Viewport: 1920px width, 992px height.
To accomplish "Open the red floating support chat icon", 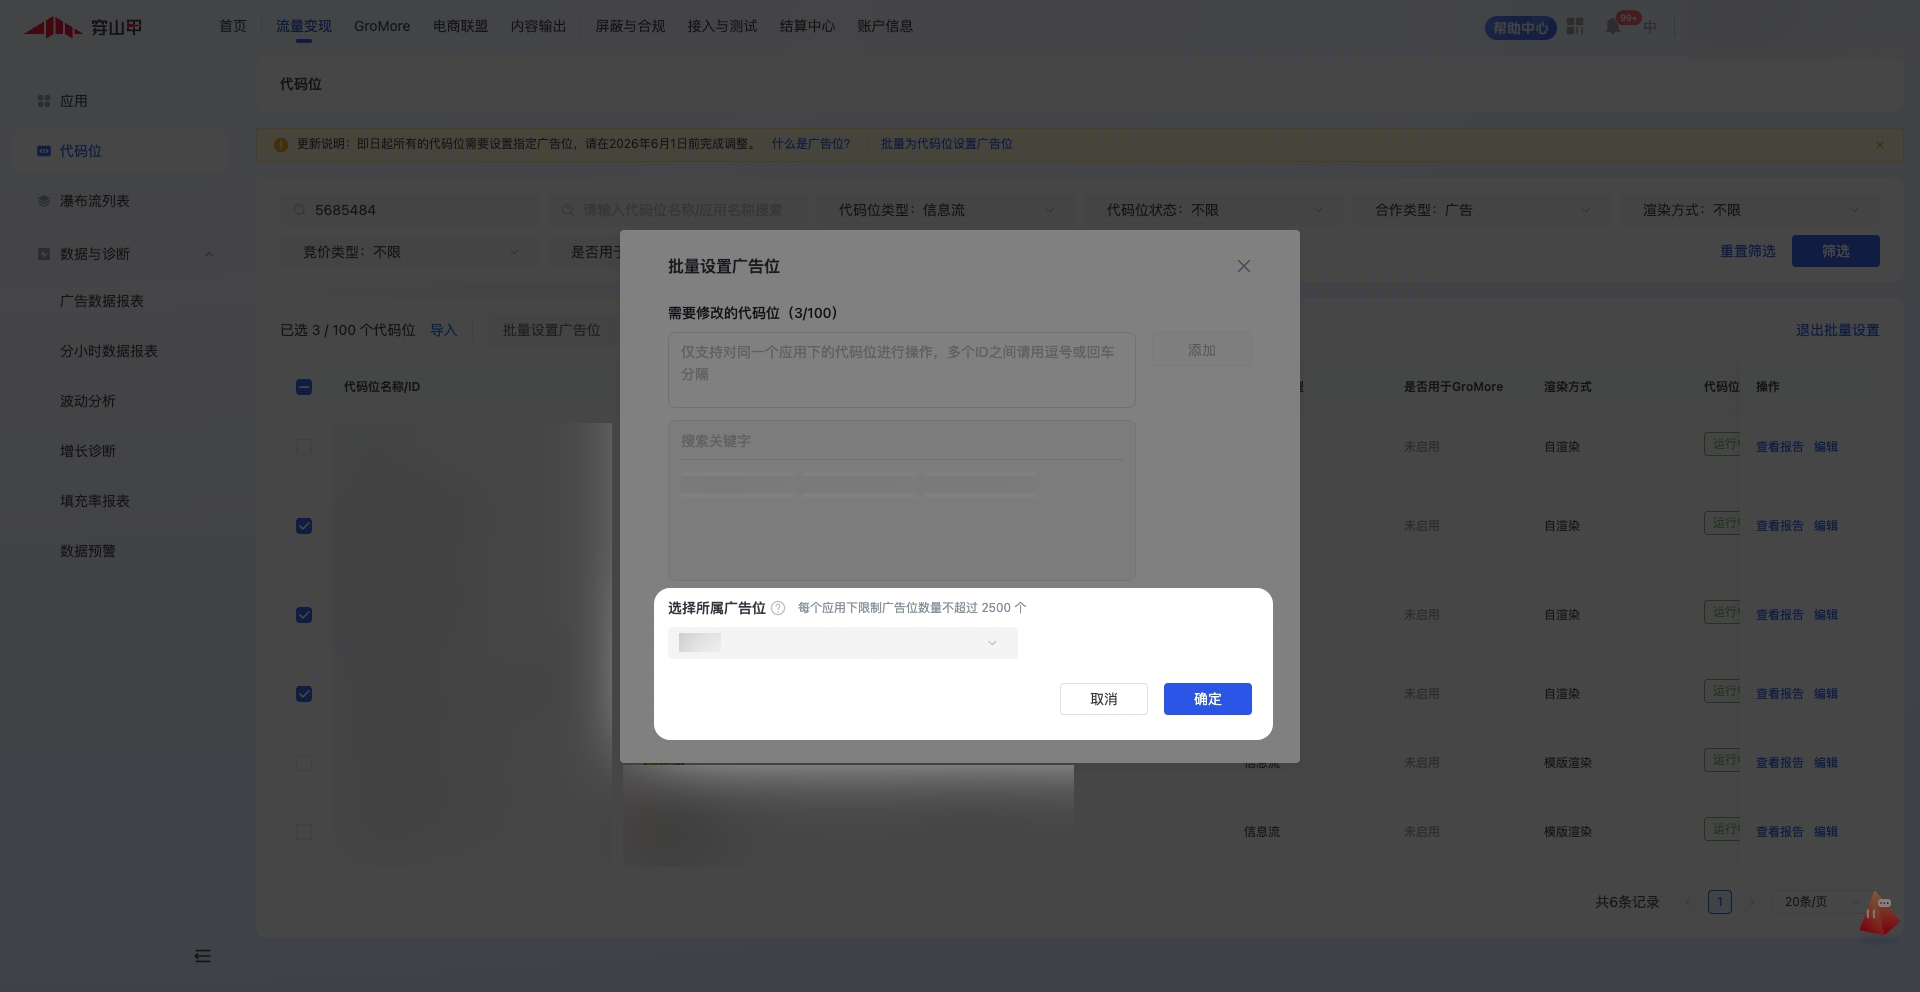I will pyautogui.click(x=1878, y=914).
